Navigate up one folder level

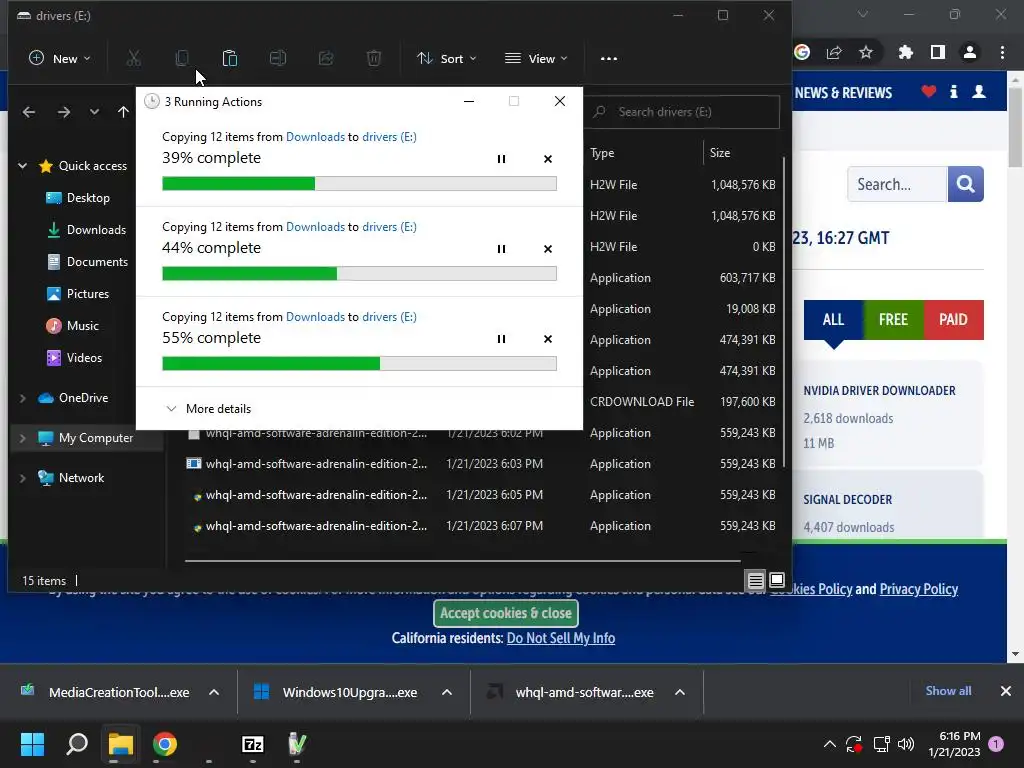click(x=123, y=112)
